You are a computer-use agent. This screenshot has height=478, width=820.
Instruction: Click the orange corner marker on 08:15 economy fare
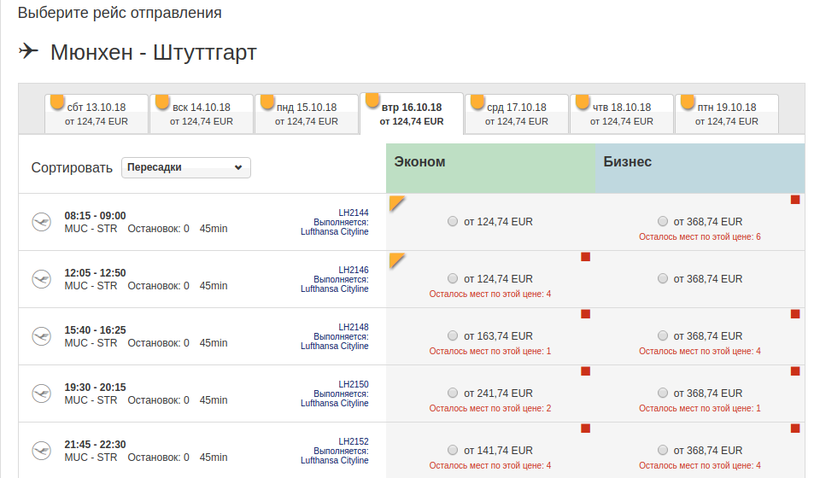click(x=396, y=203)
